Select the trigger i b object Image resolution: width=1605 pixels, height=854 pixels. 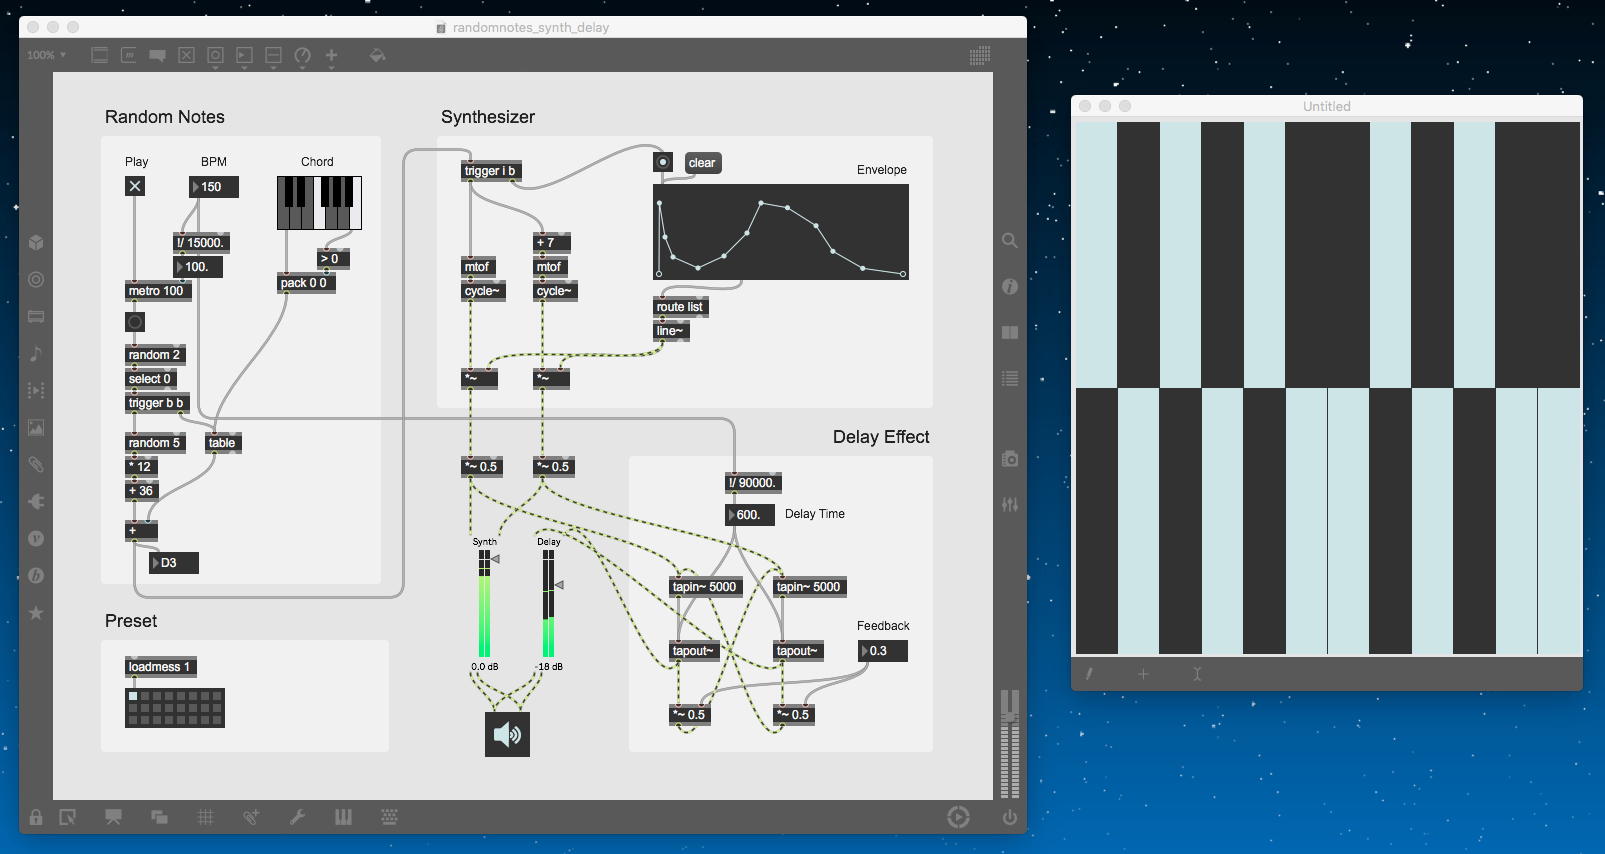(x=491, y=171)
